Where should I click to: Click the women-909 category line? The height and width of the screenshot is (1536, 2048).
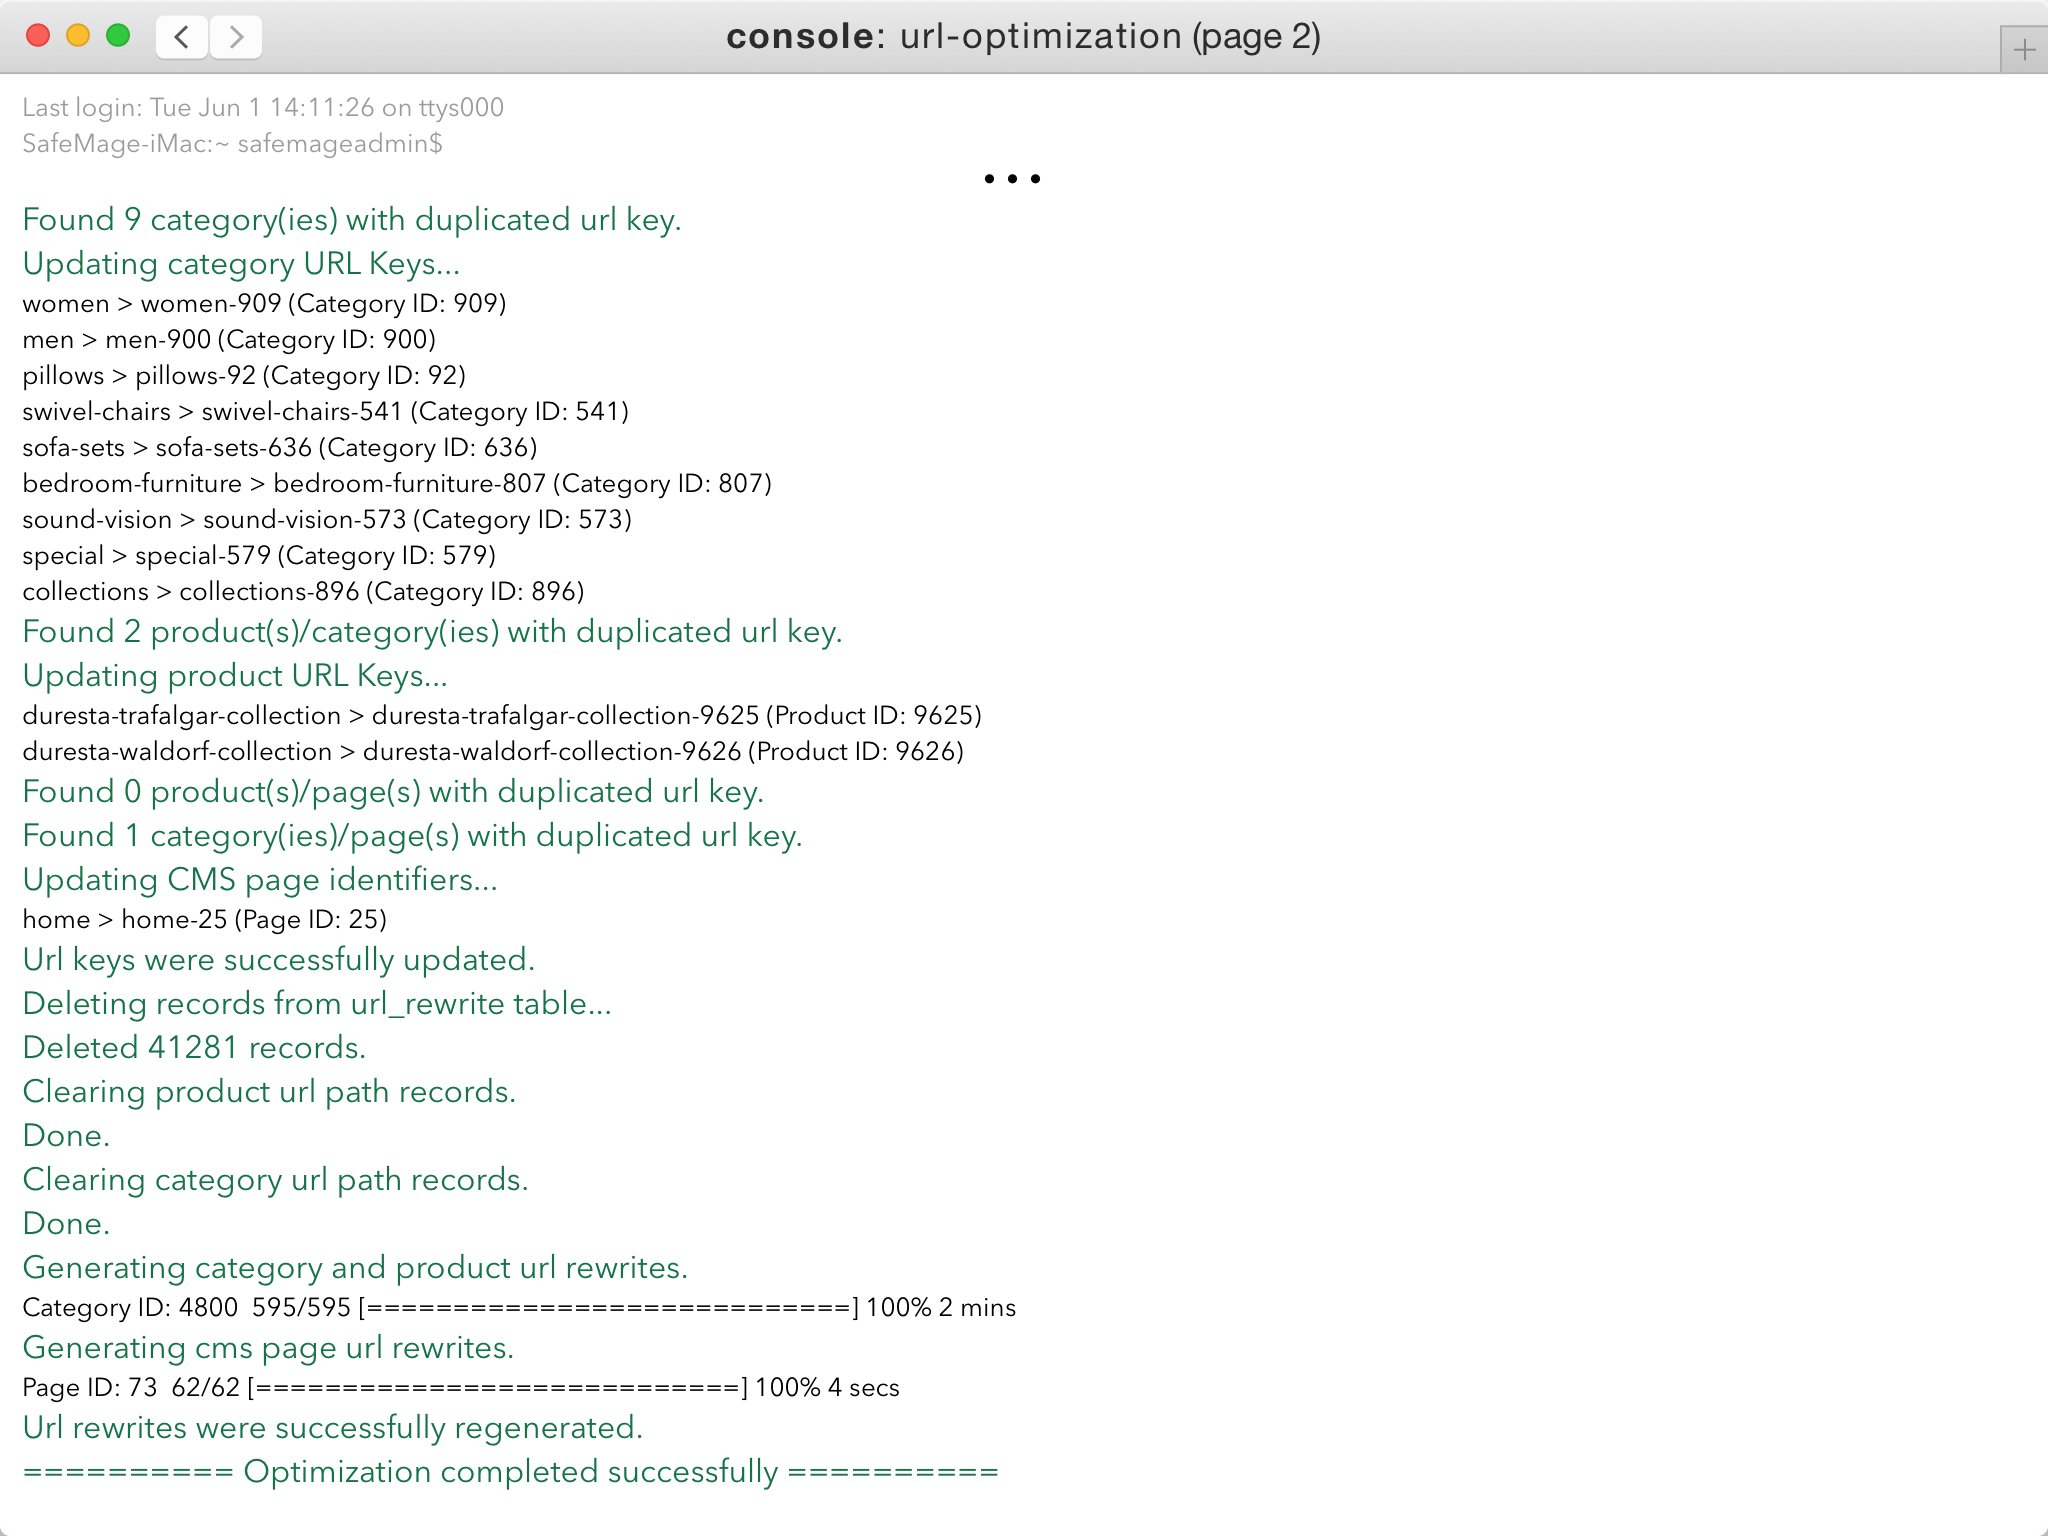click(x=264, y=304)
